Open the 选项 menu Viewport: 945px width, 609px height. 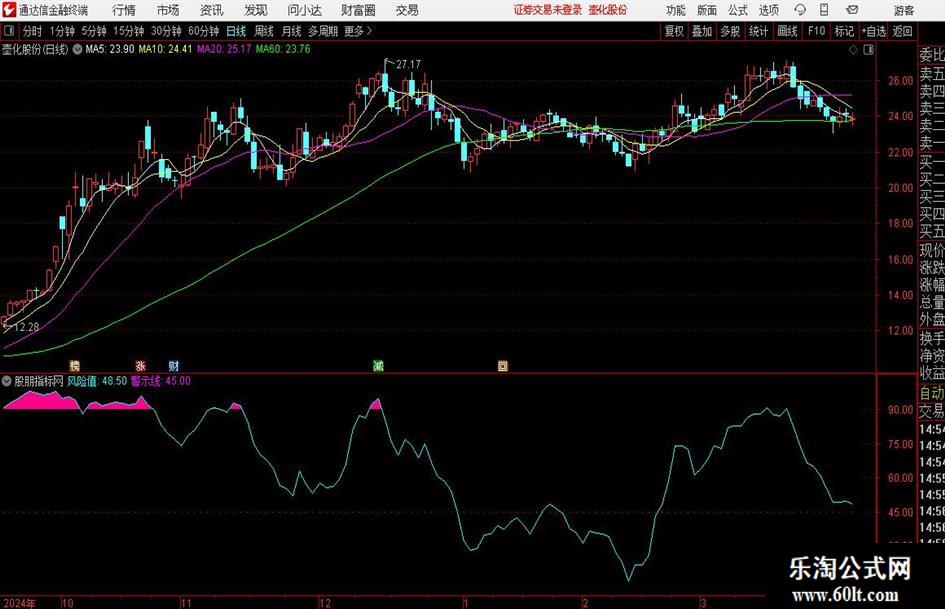tap(768, 10)
